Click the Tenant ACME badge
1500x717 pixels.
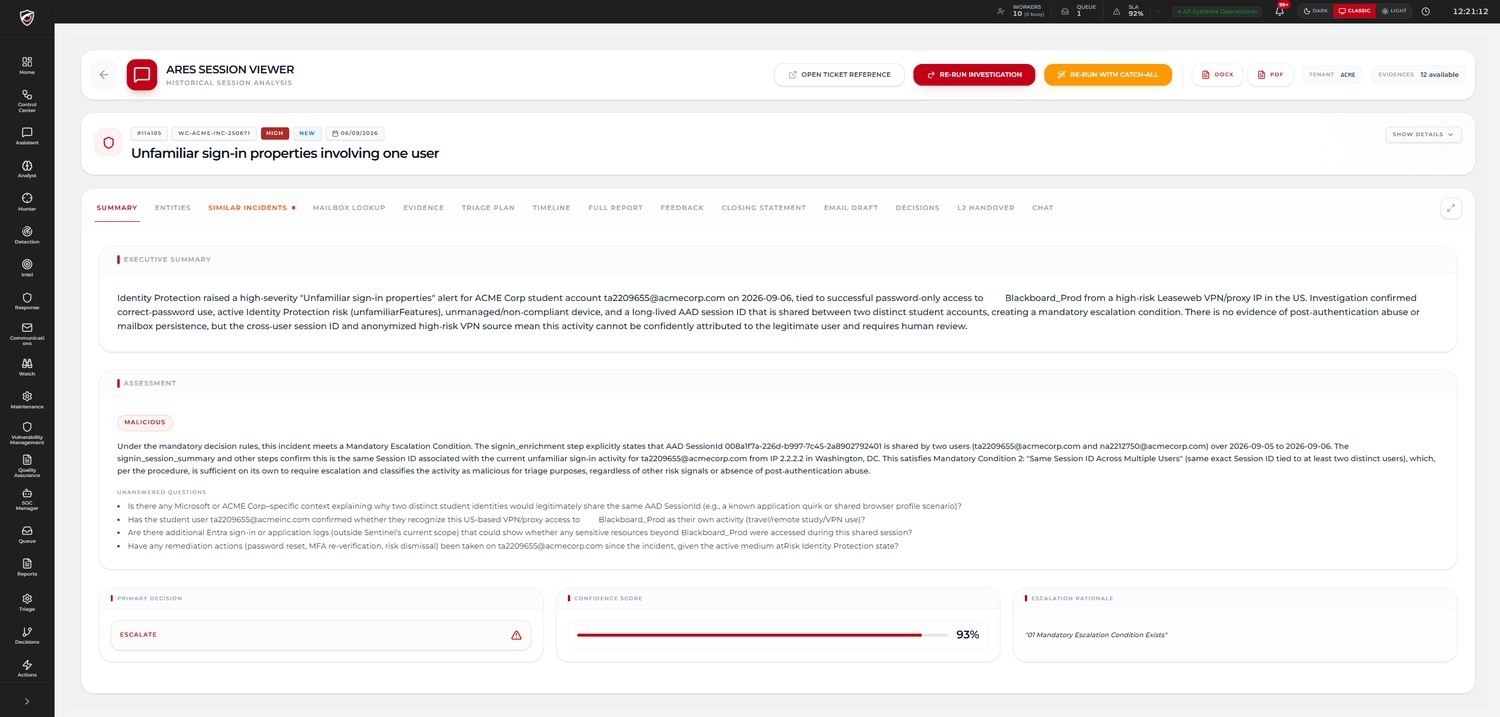[1332, 75]
